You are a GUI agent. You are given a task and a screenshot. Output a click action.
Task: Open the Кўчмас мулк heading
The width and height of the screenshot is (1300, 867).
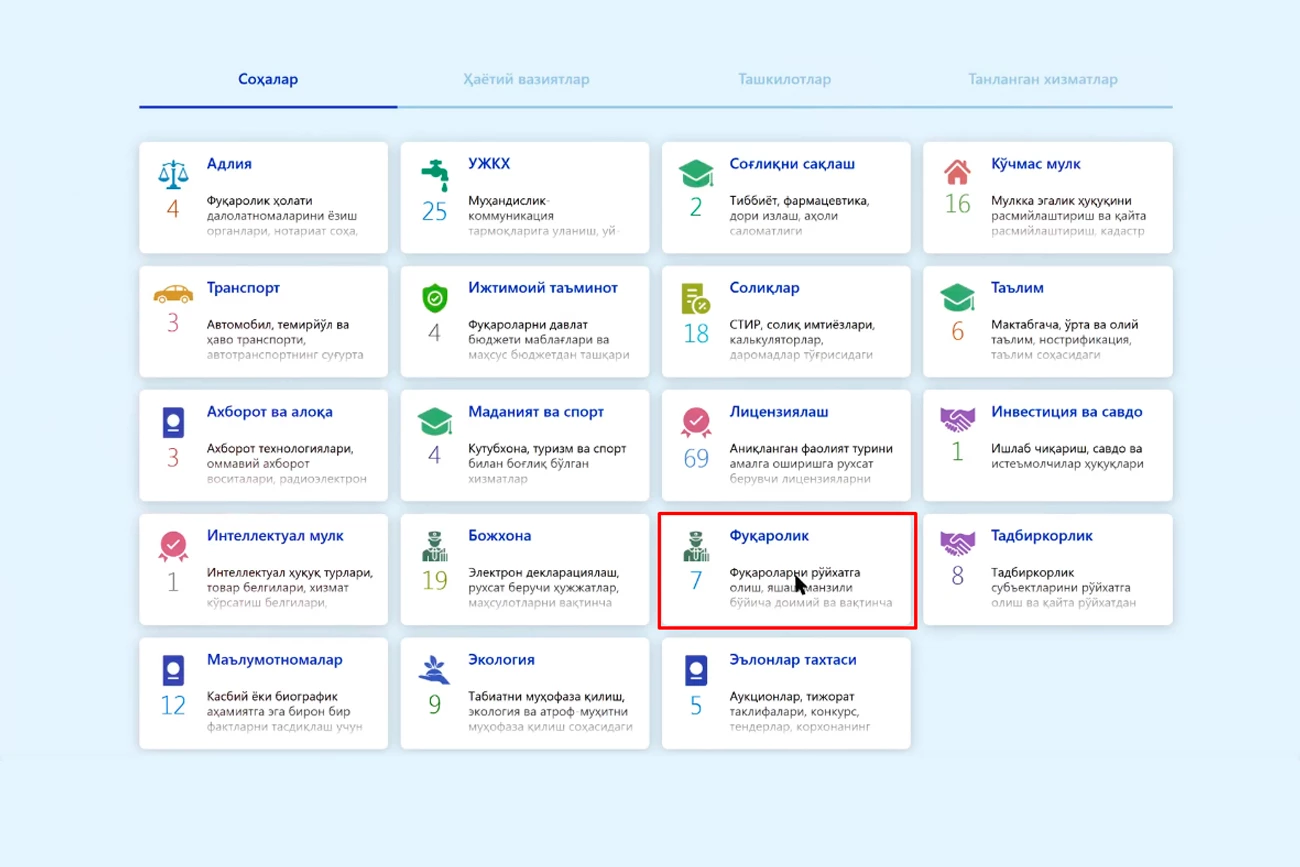coord(1036,164)
